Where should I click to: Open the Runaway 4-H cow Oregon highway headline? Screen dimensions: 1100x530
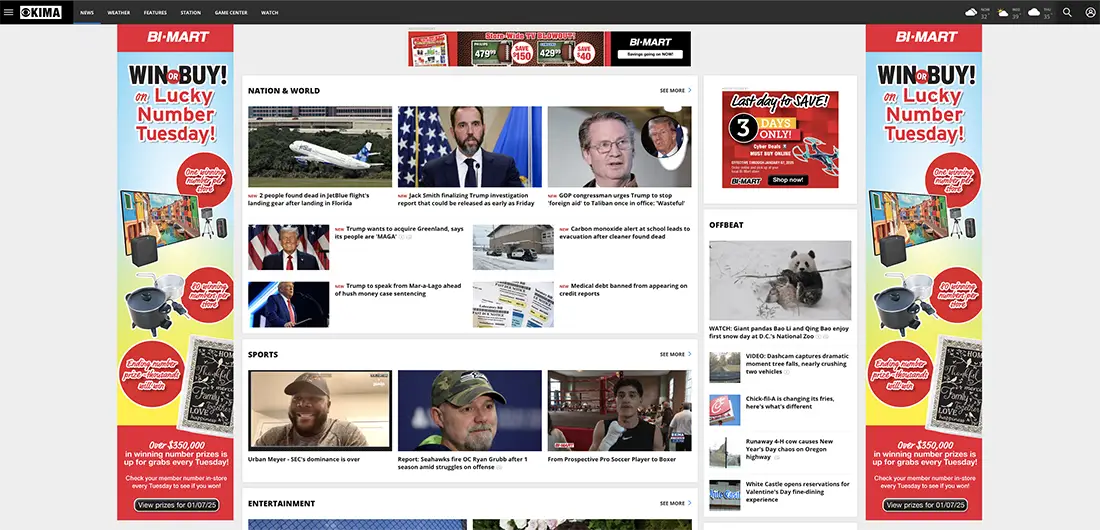click(789, 449)
